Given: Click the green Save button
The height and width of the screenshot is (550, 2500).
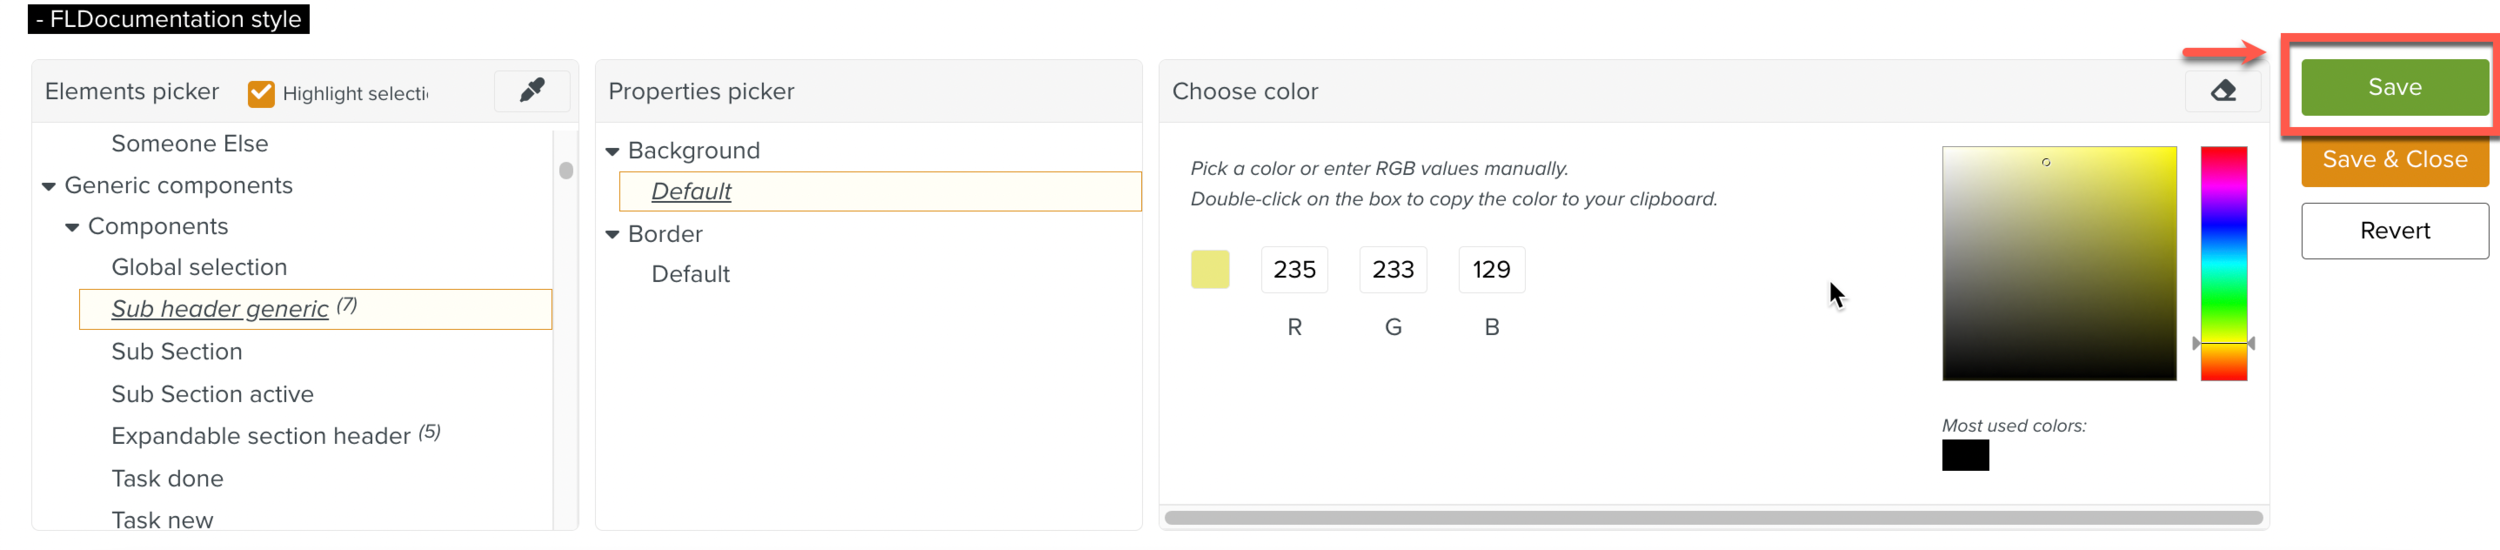Looking at the screenshot, I should pyautogui.click(x=2394, y=88).
